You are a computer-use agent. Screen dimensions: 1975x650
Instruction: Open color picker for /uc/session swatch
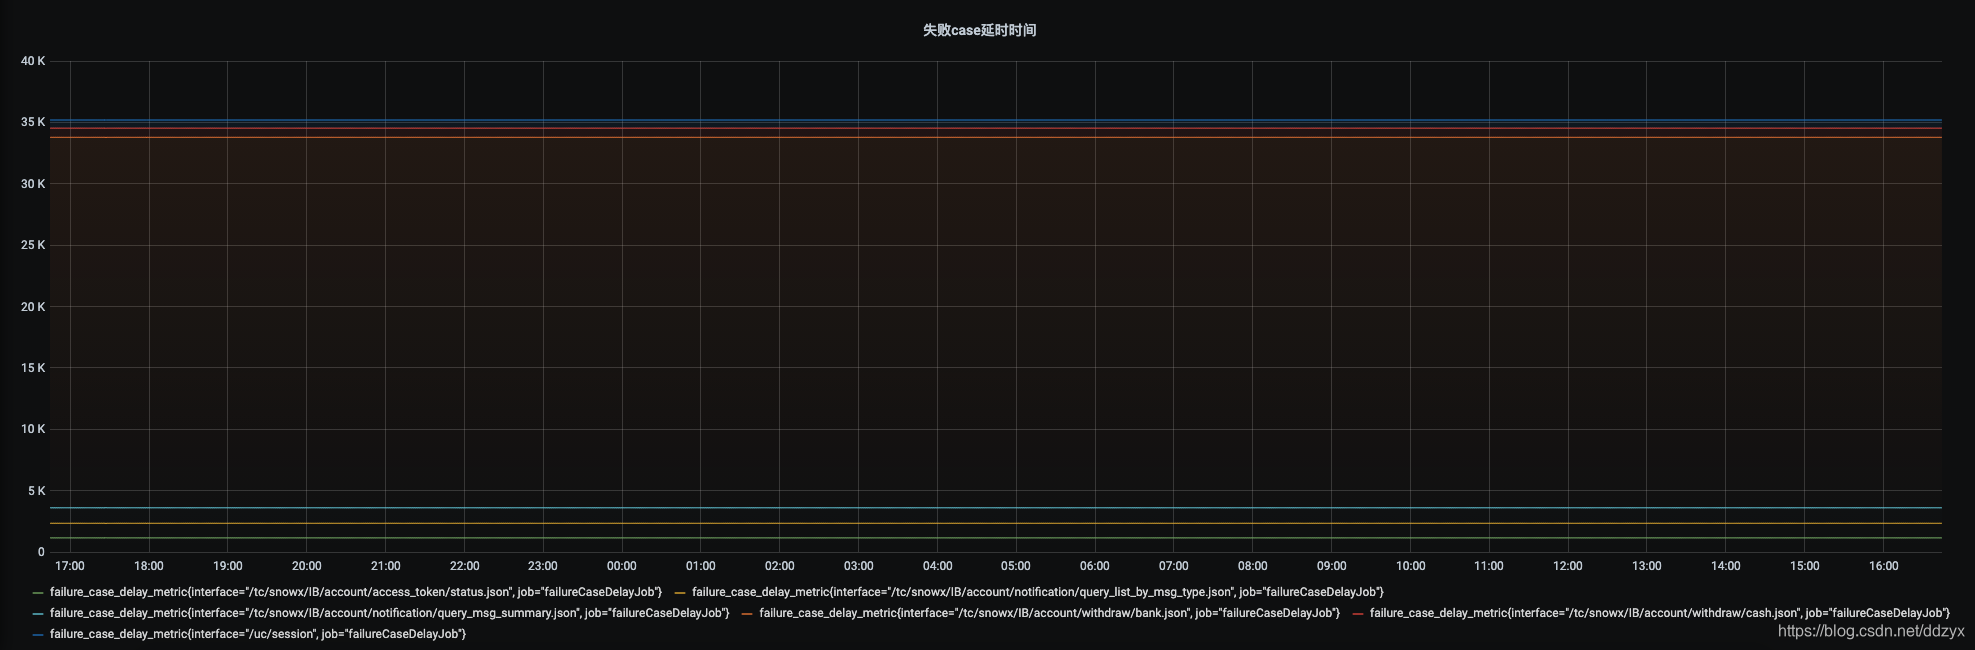[38, 635]
